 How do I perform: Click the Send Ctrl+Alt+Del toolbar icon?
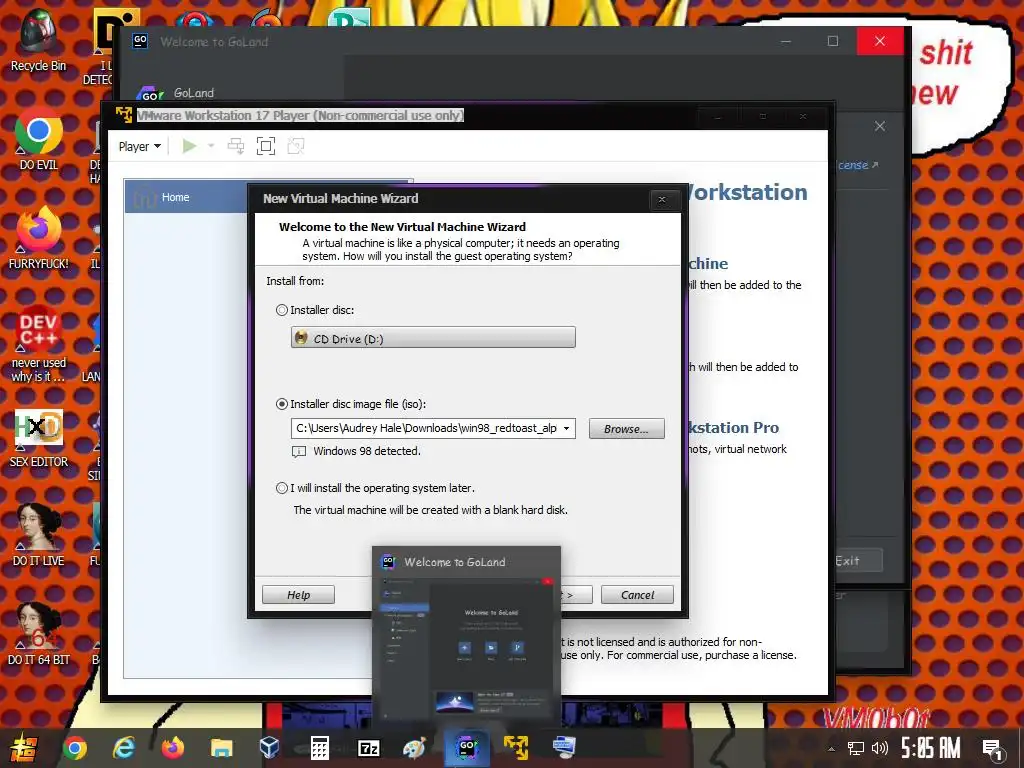pos(236,146)
